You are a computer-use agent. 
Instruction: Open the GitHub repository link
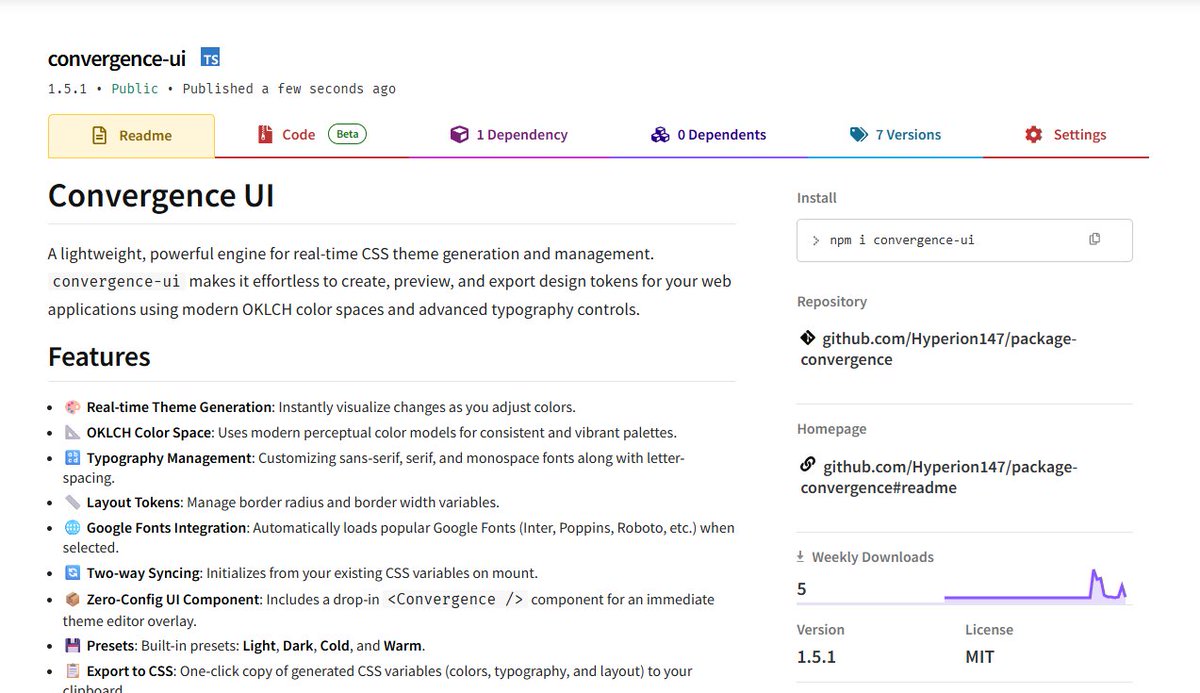938,349
